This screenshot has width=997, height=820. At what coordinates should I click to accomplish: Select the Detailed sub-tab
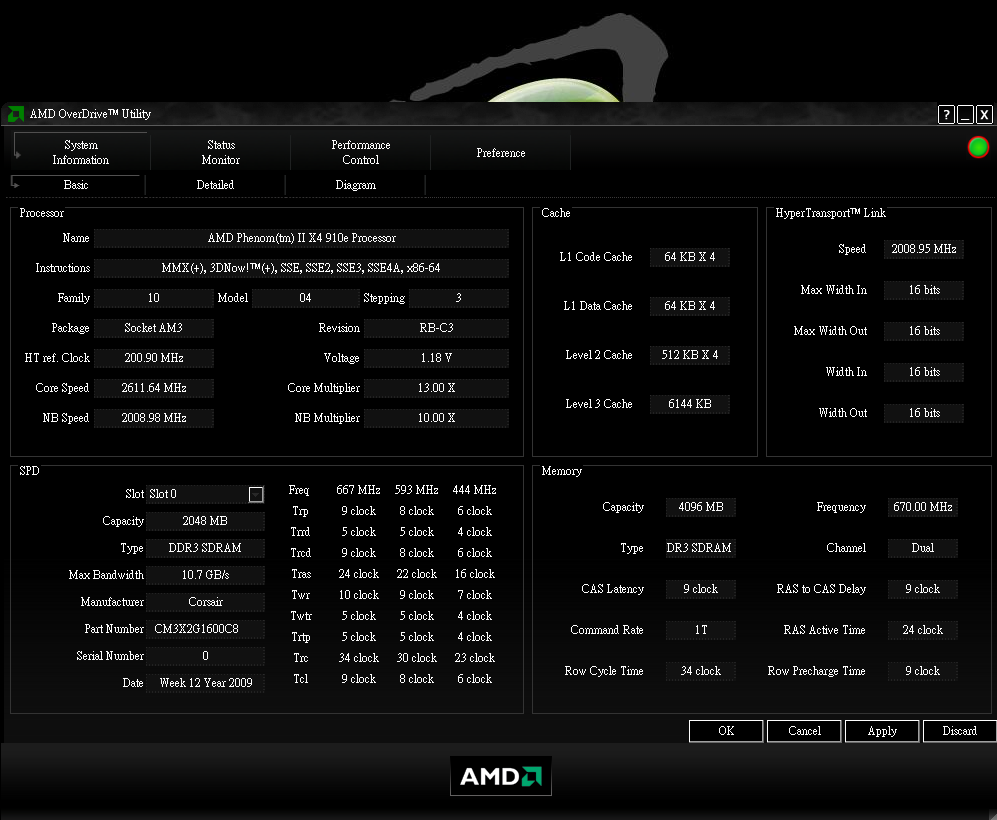click(x=215, y=185)
